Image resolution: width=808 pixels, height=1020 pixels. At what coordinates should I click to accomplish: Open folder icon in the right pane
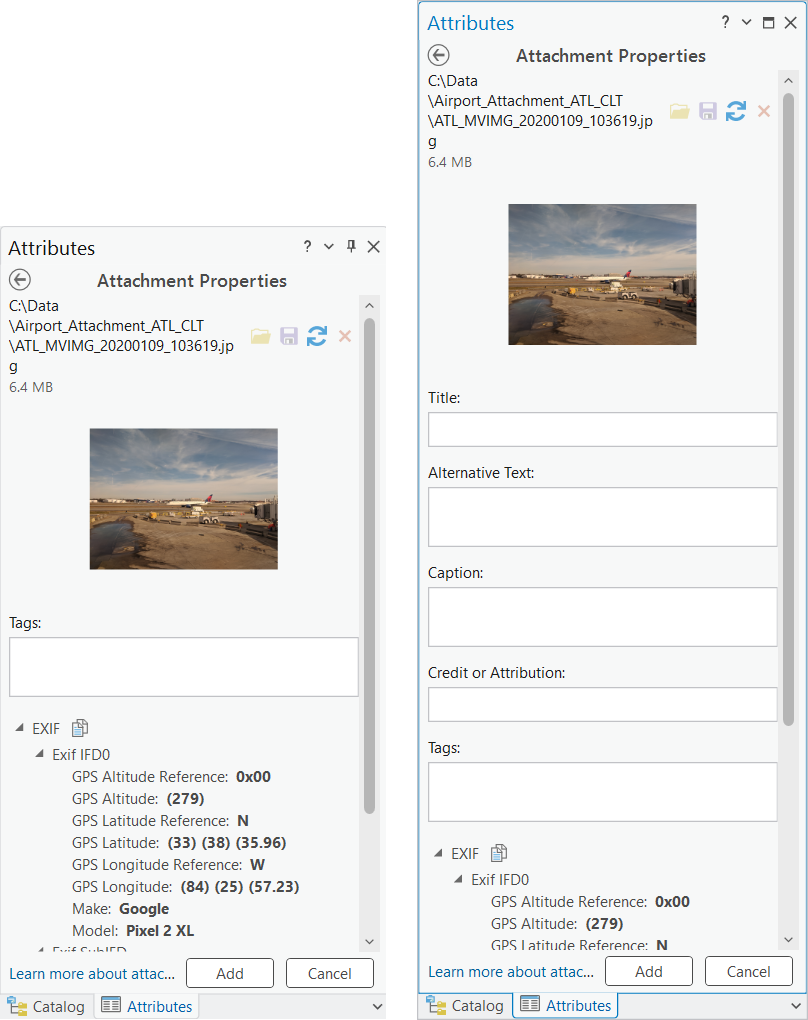point(680,111)
